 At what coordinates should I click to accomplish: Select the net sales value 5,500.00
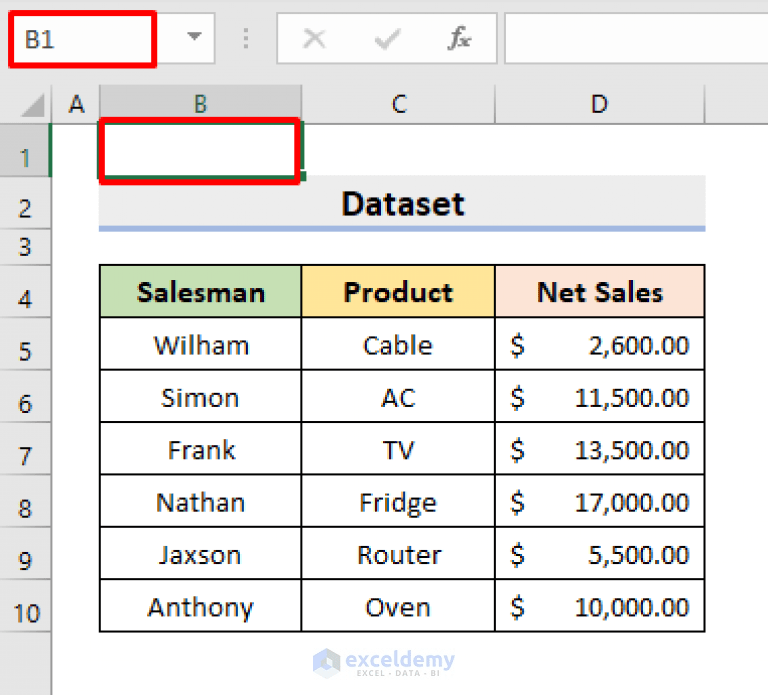click(x=600, y=554)
